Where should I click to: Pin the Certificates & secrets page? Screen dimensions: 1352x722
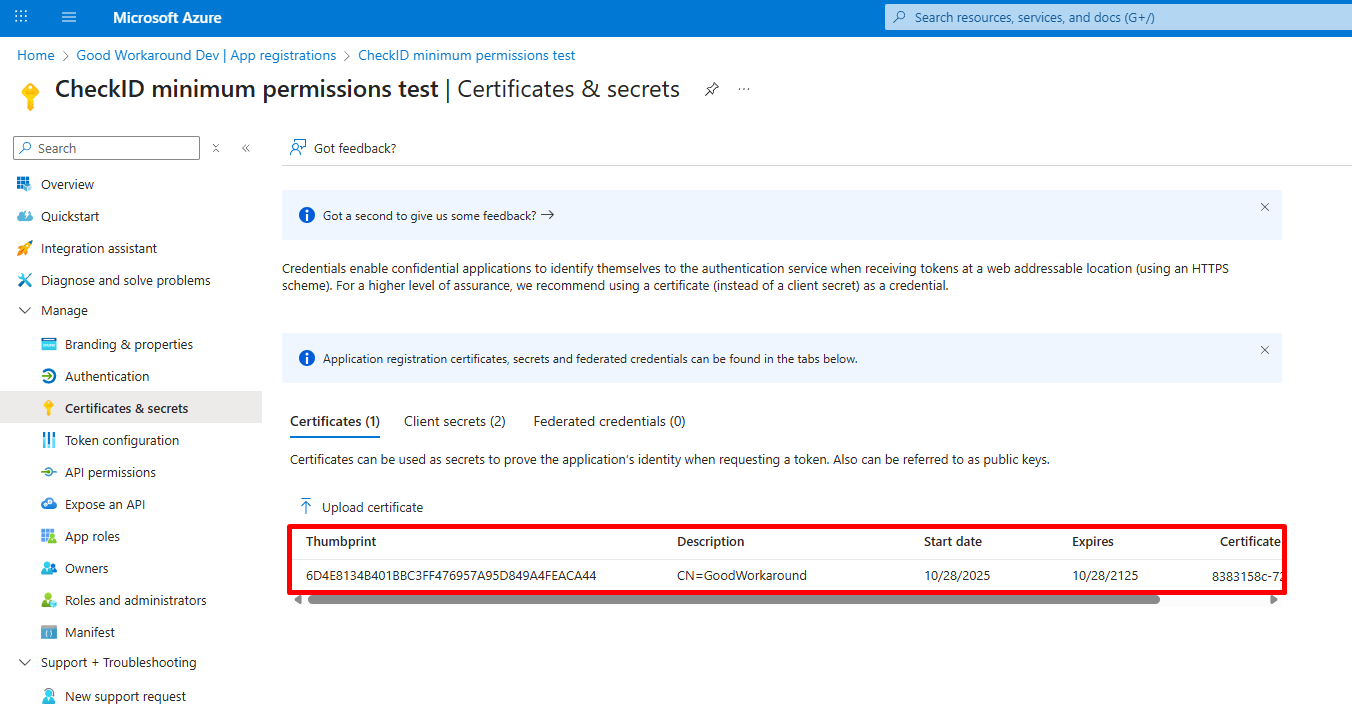[x=711, y=89]
